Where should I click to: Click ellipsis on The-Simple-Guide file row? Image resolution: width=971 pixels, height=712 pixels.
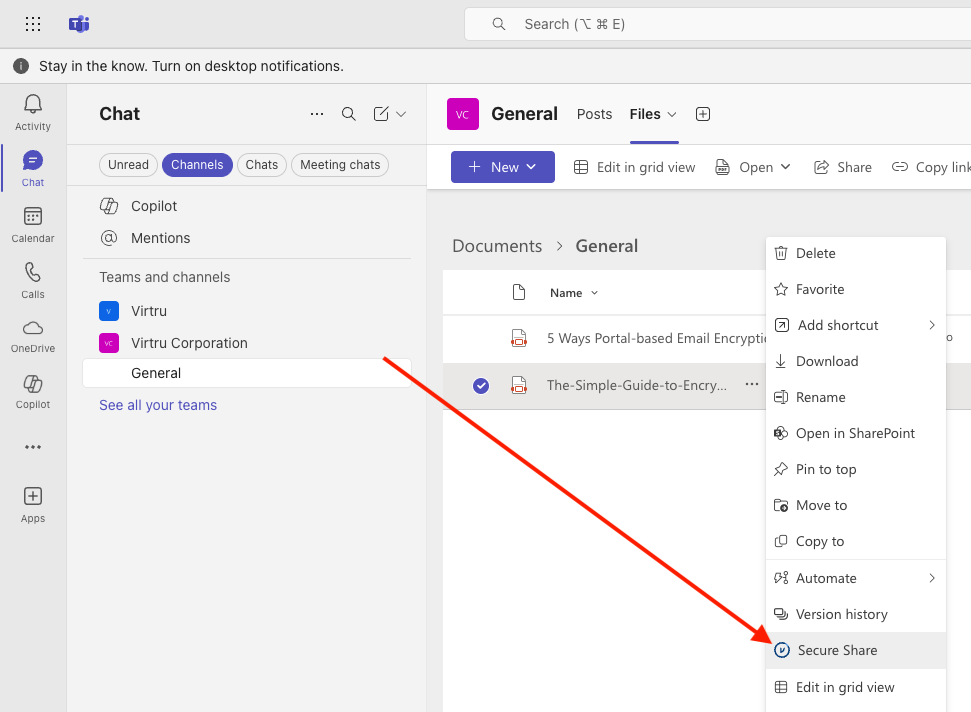(752, 384)
